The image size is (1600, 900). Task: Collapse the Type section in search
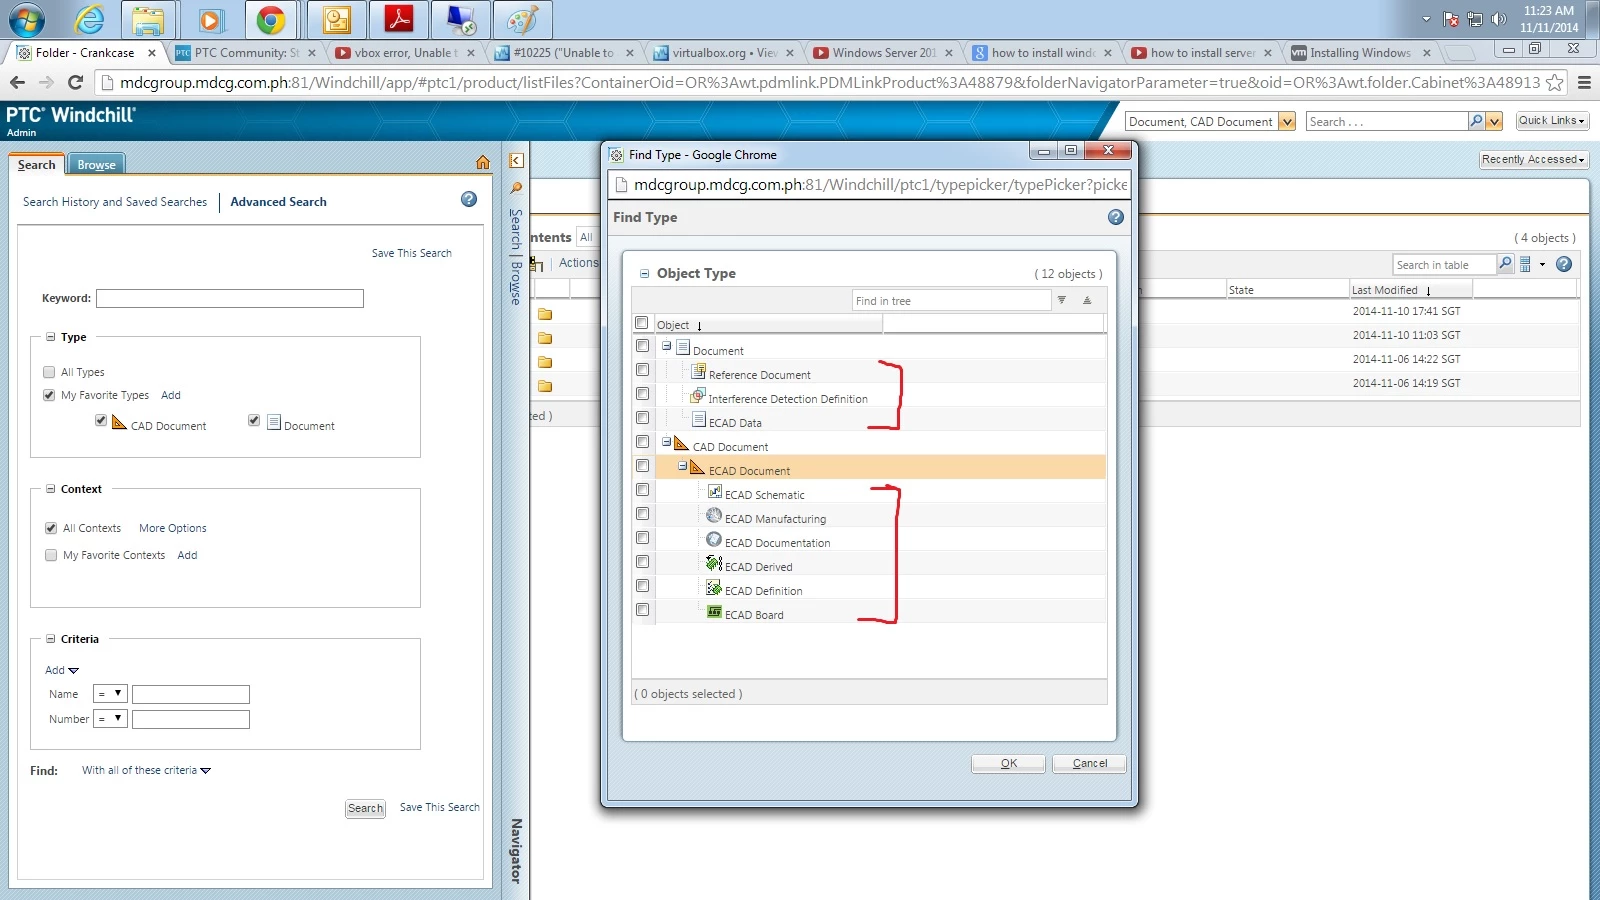(x=50, y=337)
